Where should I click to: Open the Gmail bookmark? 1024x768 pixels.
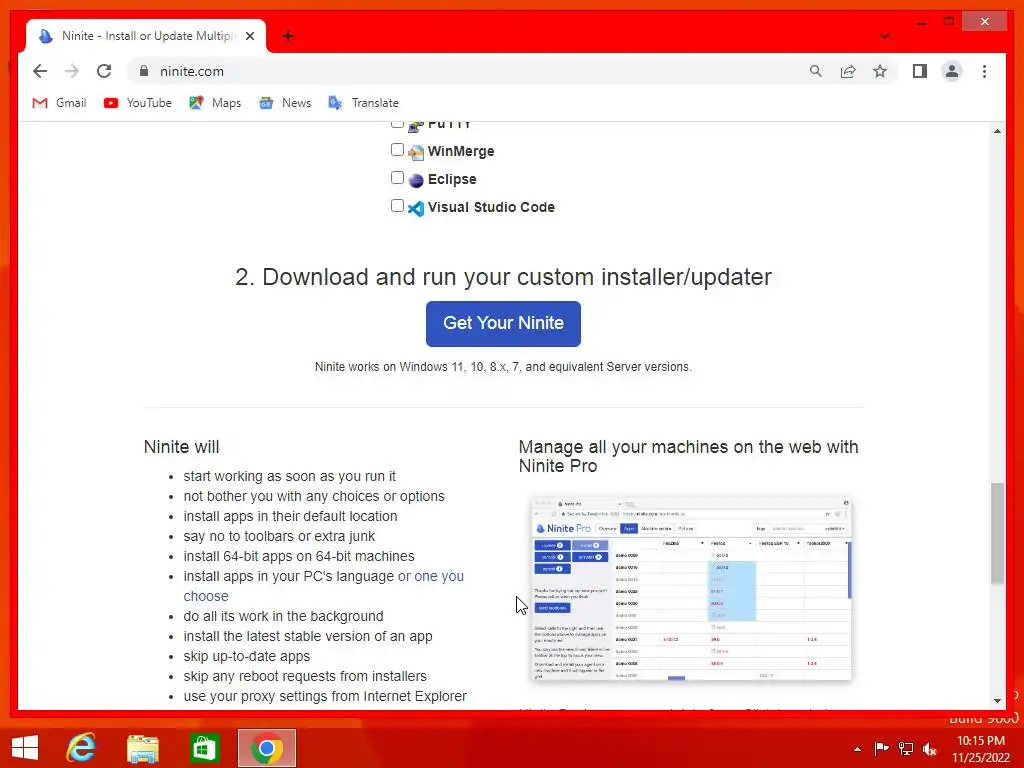click(x=59, y=103)
